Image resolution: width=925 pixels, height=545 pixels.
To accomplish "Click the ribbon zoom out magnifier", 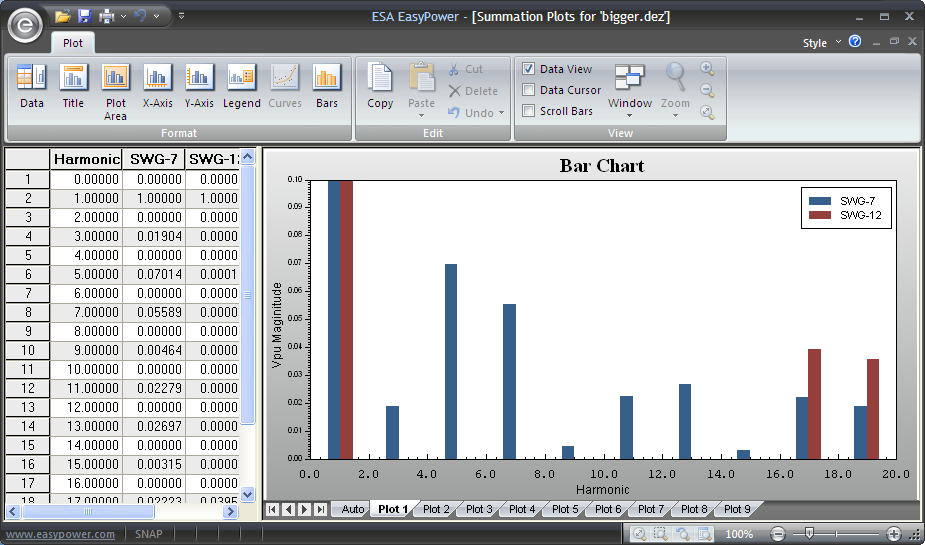I will (x=707, y=90).
